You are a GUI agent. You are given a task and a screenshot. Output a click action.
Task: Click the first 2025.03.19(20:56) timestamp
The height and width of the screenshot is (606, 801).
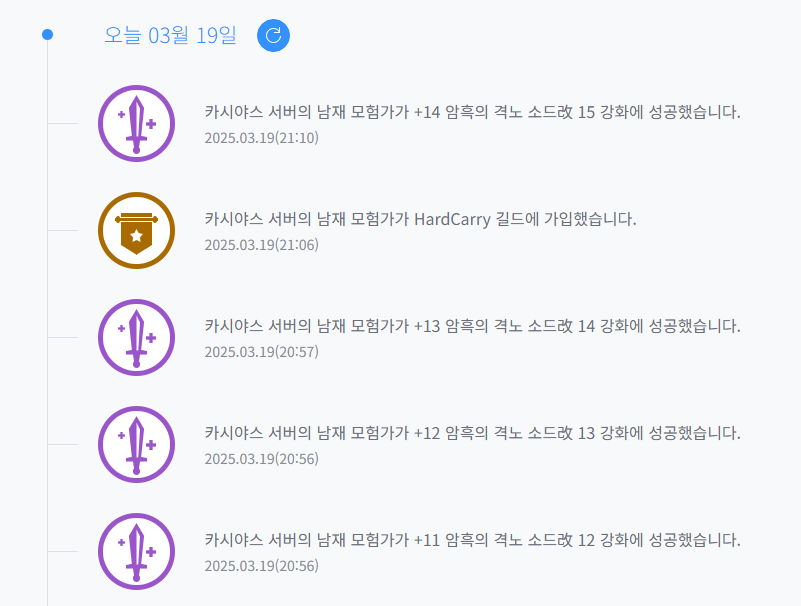262,459
